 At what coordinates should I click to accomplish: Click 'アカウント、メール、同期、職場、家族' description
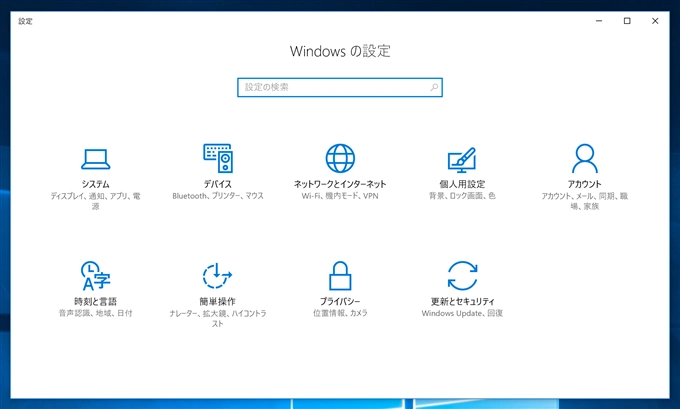click(585, 201)
